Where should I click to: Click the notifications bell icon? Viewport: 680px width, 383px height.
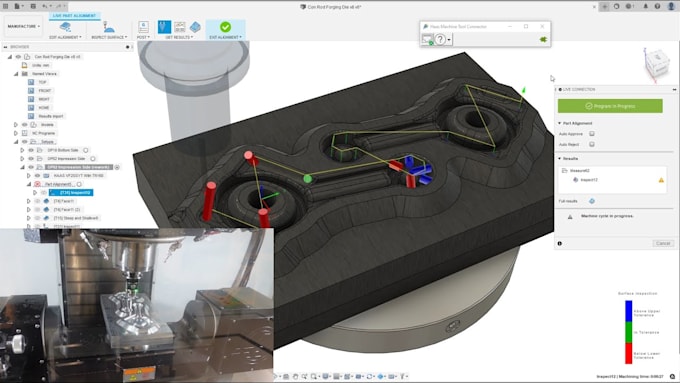(645, 7)
